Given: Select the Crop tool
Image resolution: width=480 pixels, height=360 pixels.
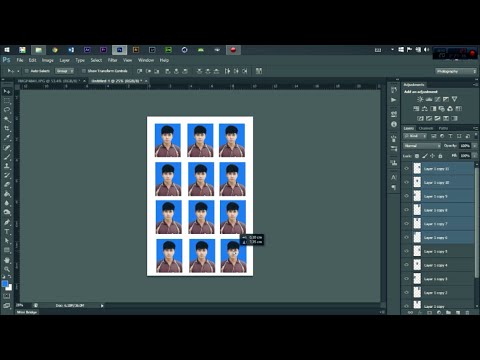Looking at the screenshot, I should click(x=7, y=128).
